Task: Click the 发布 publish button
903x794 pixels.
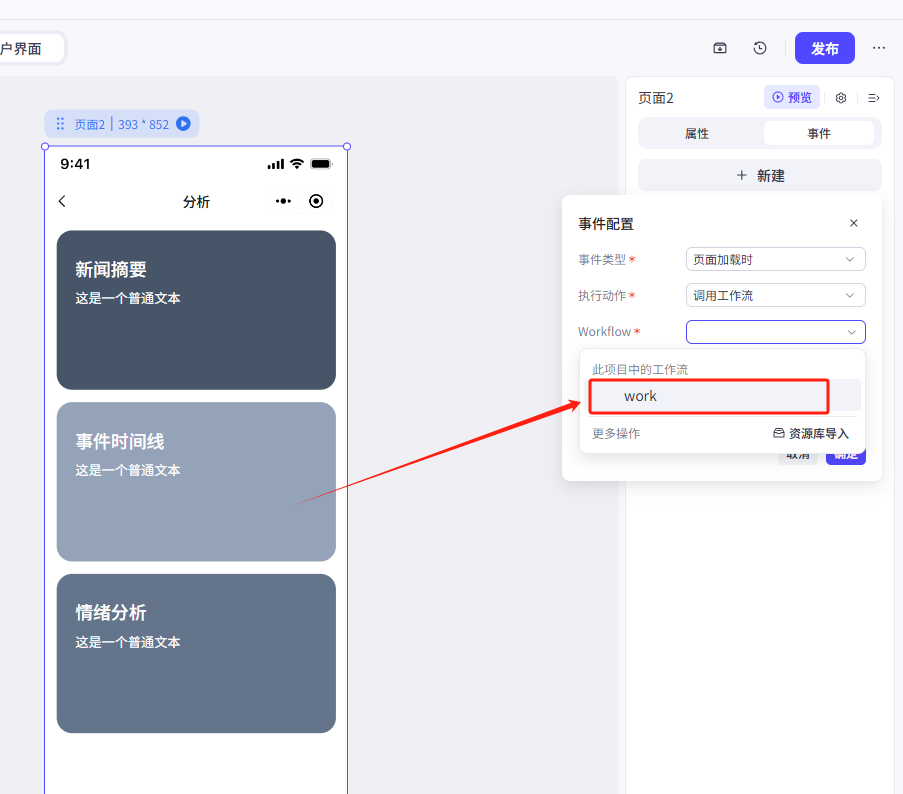Action: click(824, 48)
